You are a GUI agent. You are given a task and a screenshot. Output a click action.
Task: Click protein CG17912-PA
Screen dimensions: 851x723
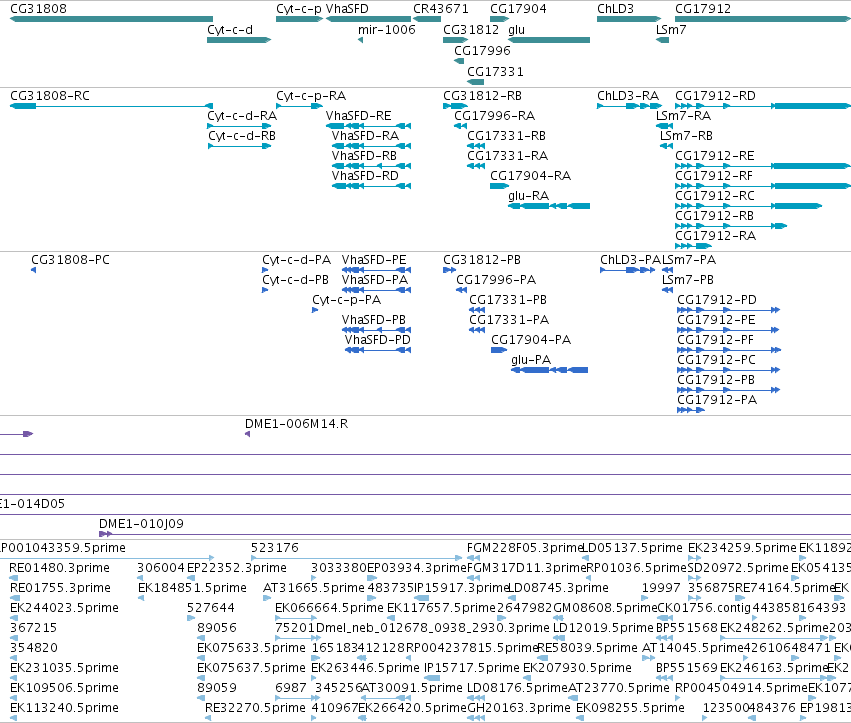click(691, 410)
